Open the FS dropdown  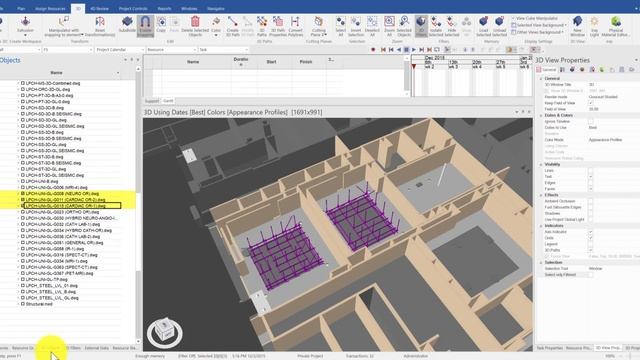click(x=67, y=49)
